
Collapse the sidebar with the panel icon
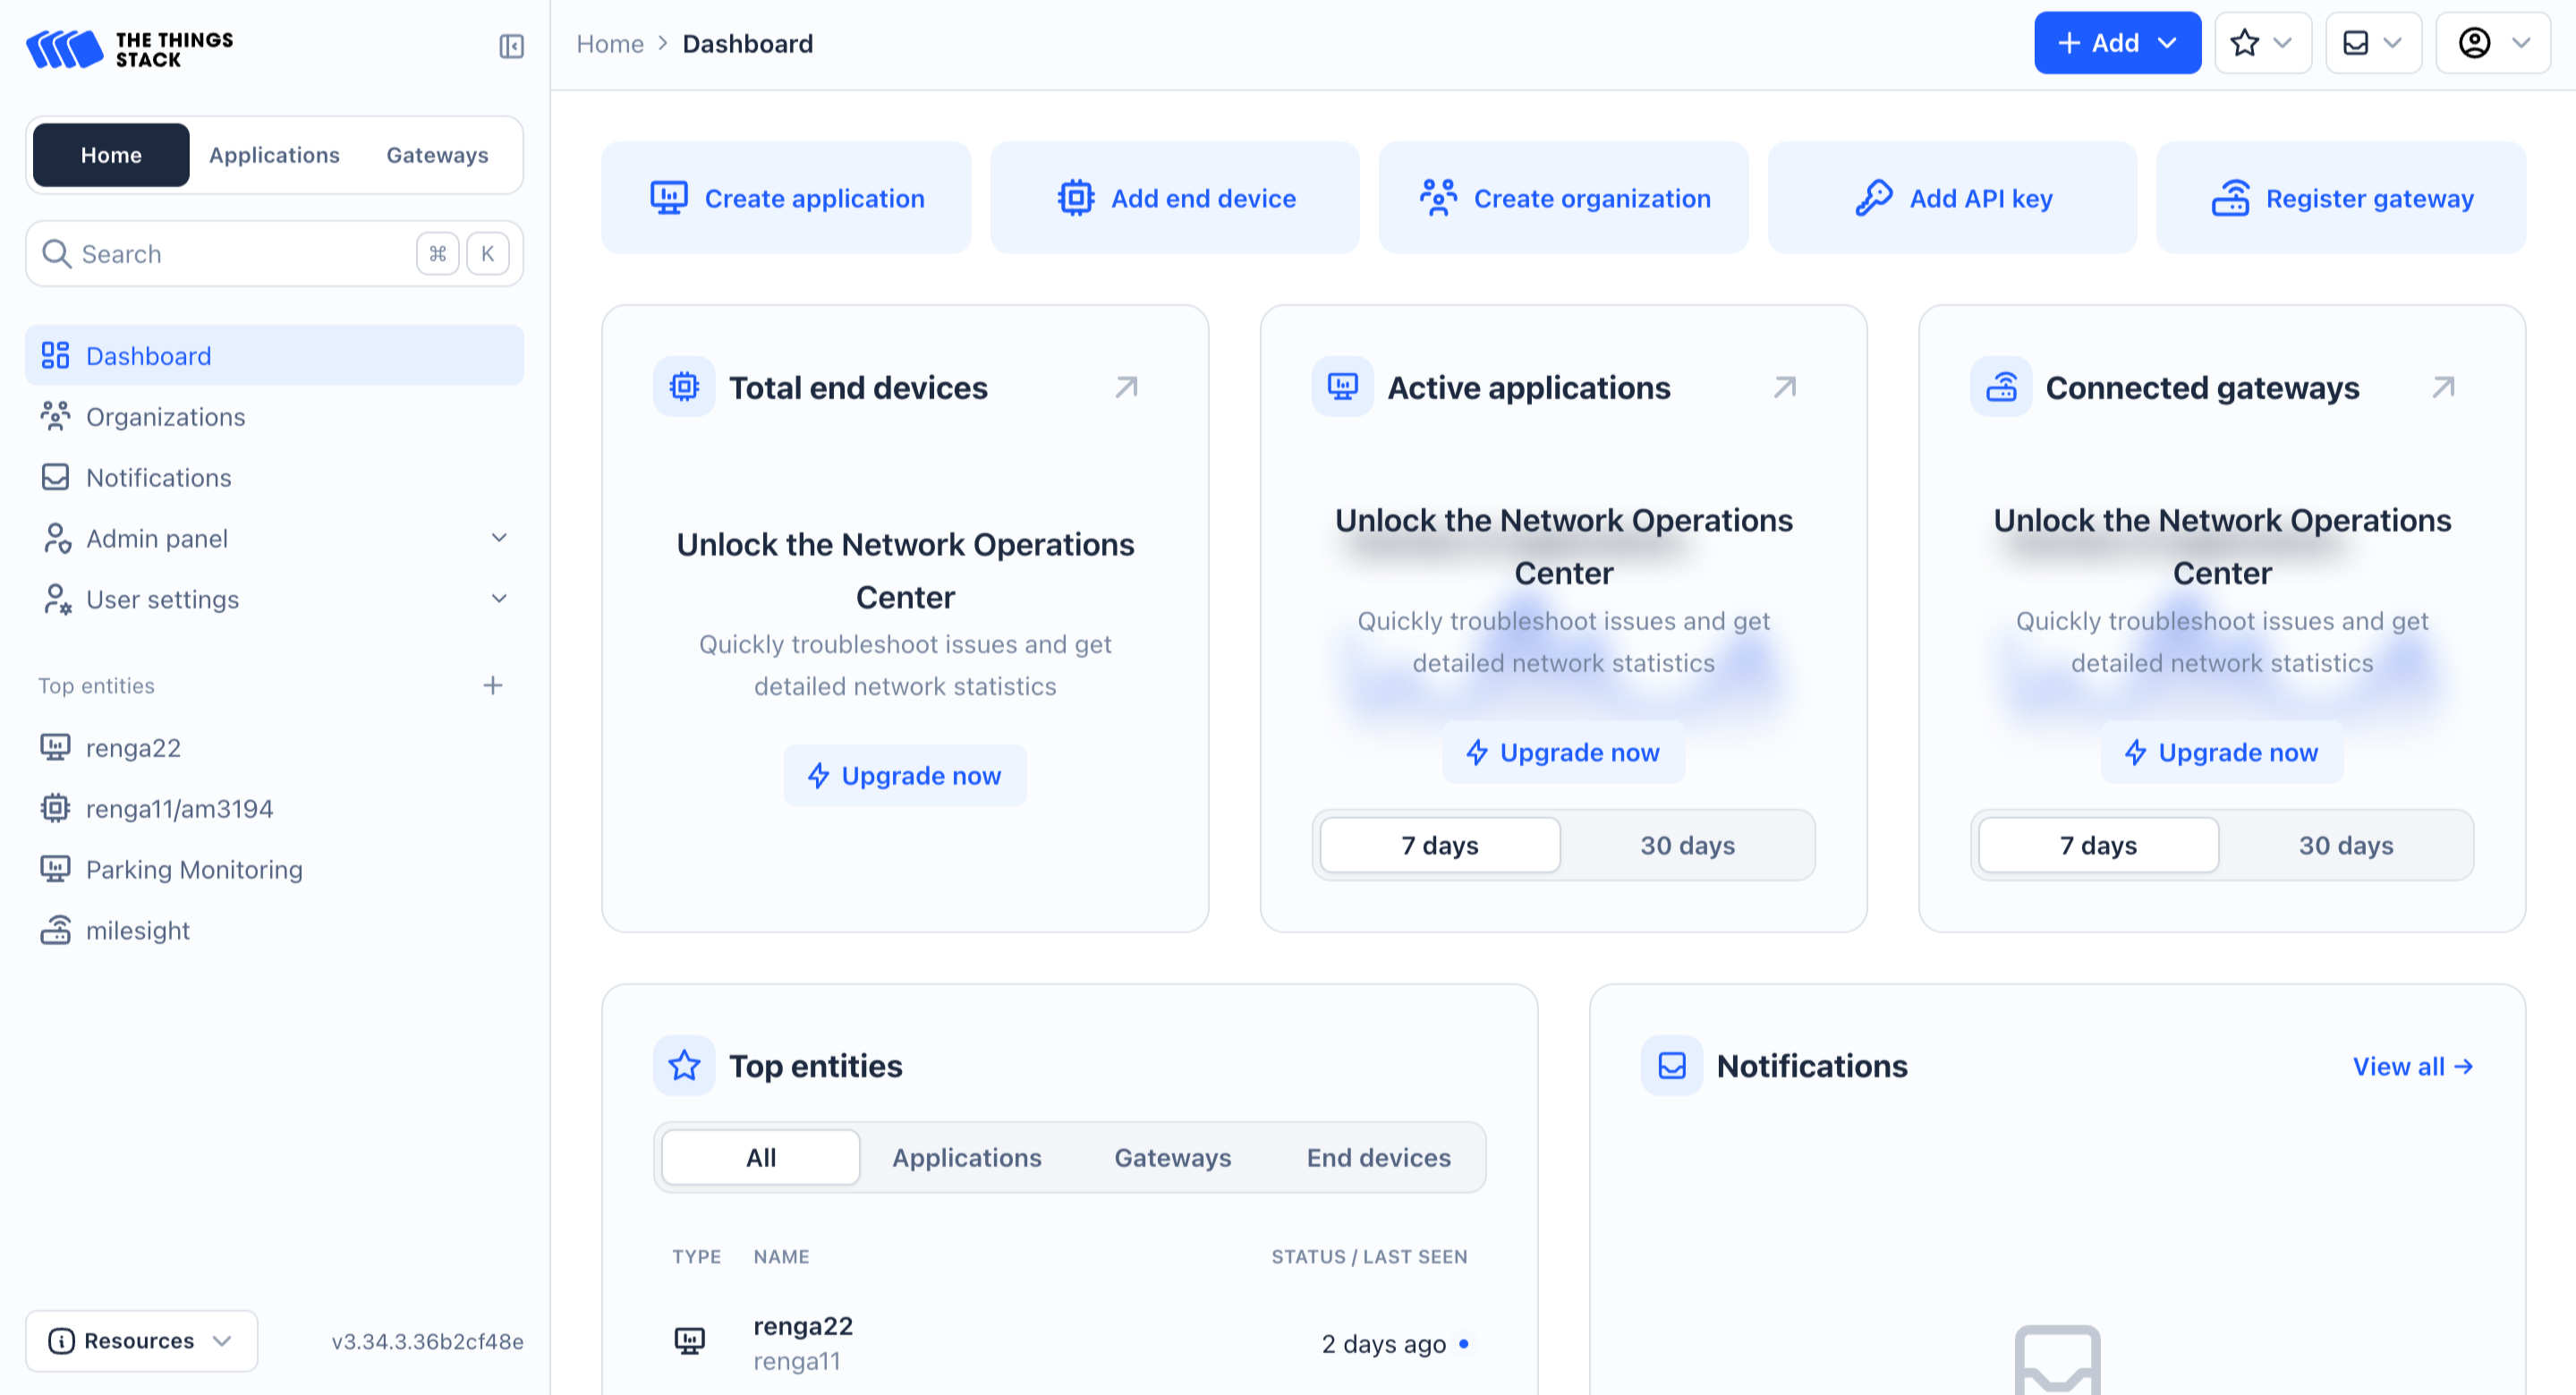[511, 46]
